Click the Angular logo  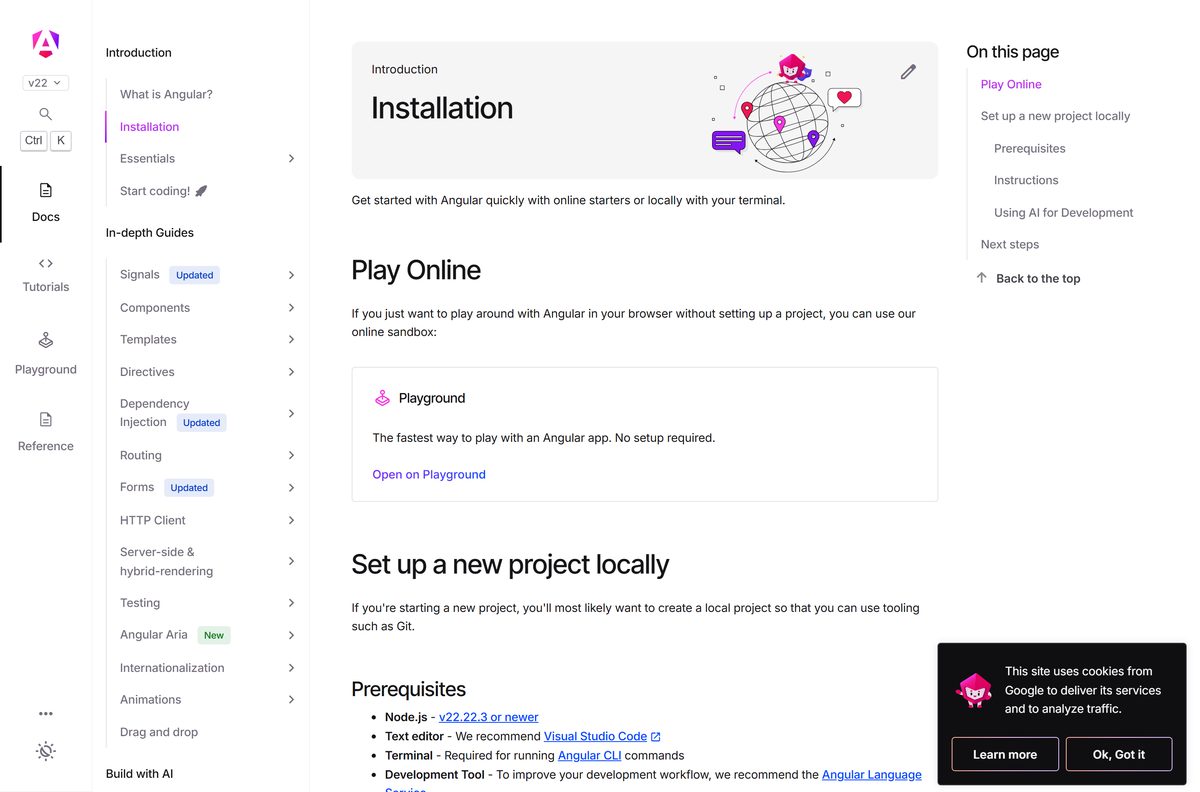[x=45, y=43]
